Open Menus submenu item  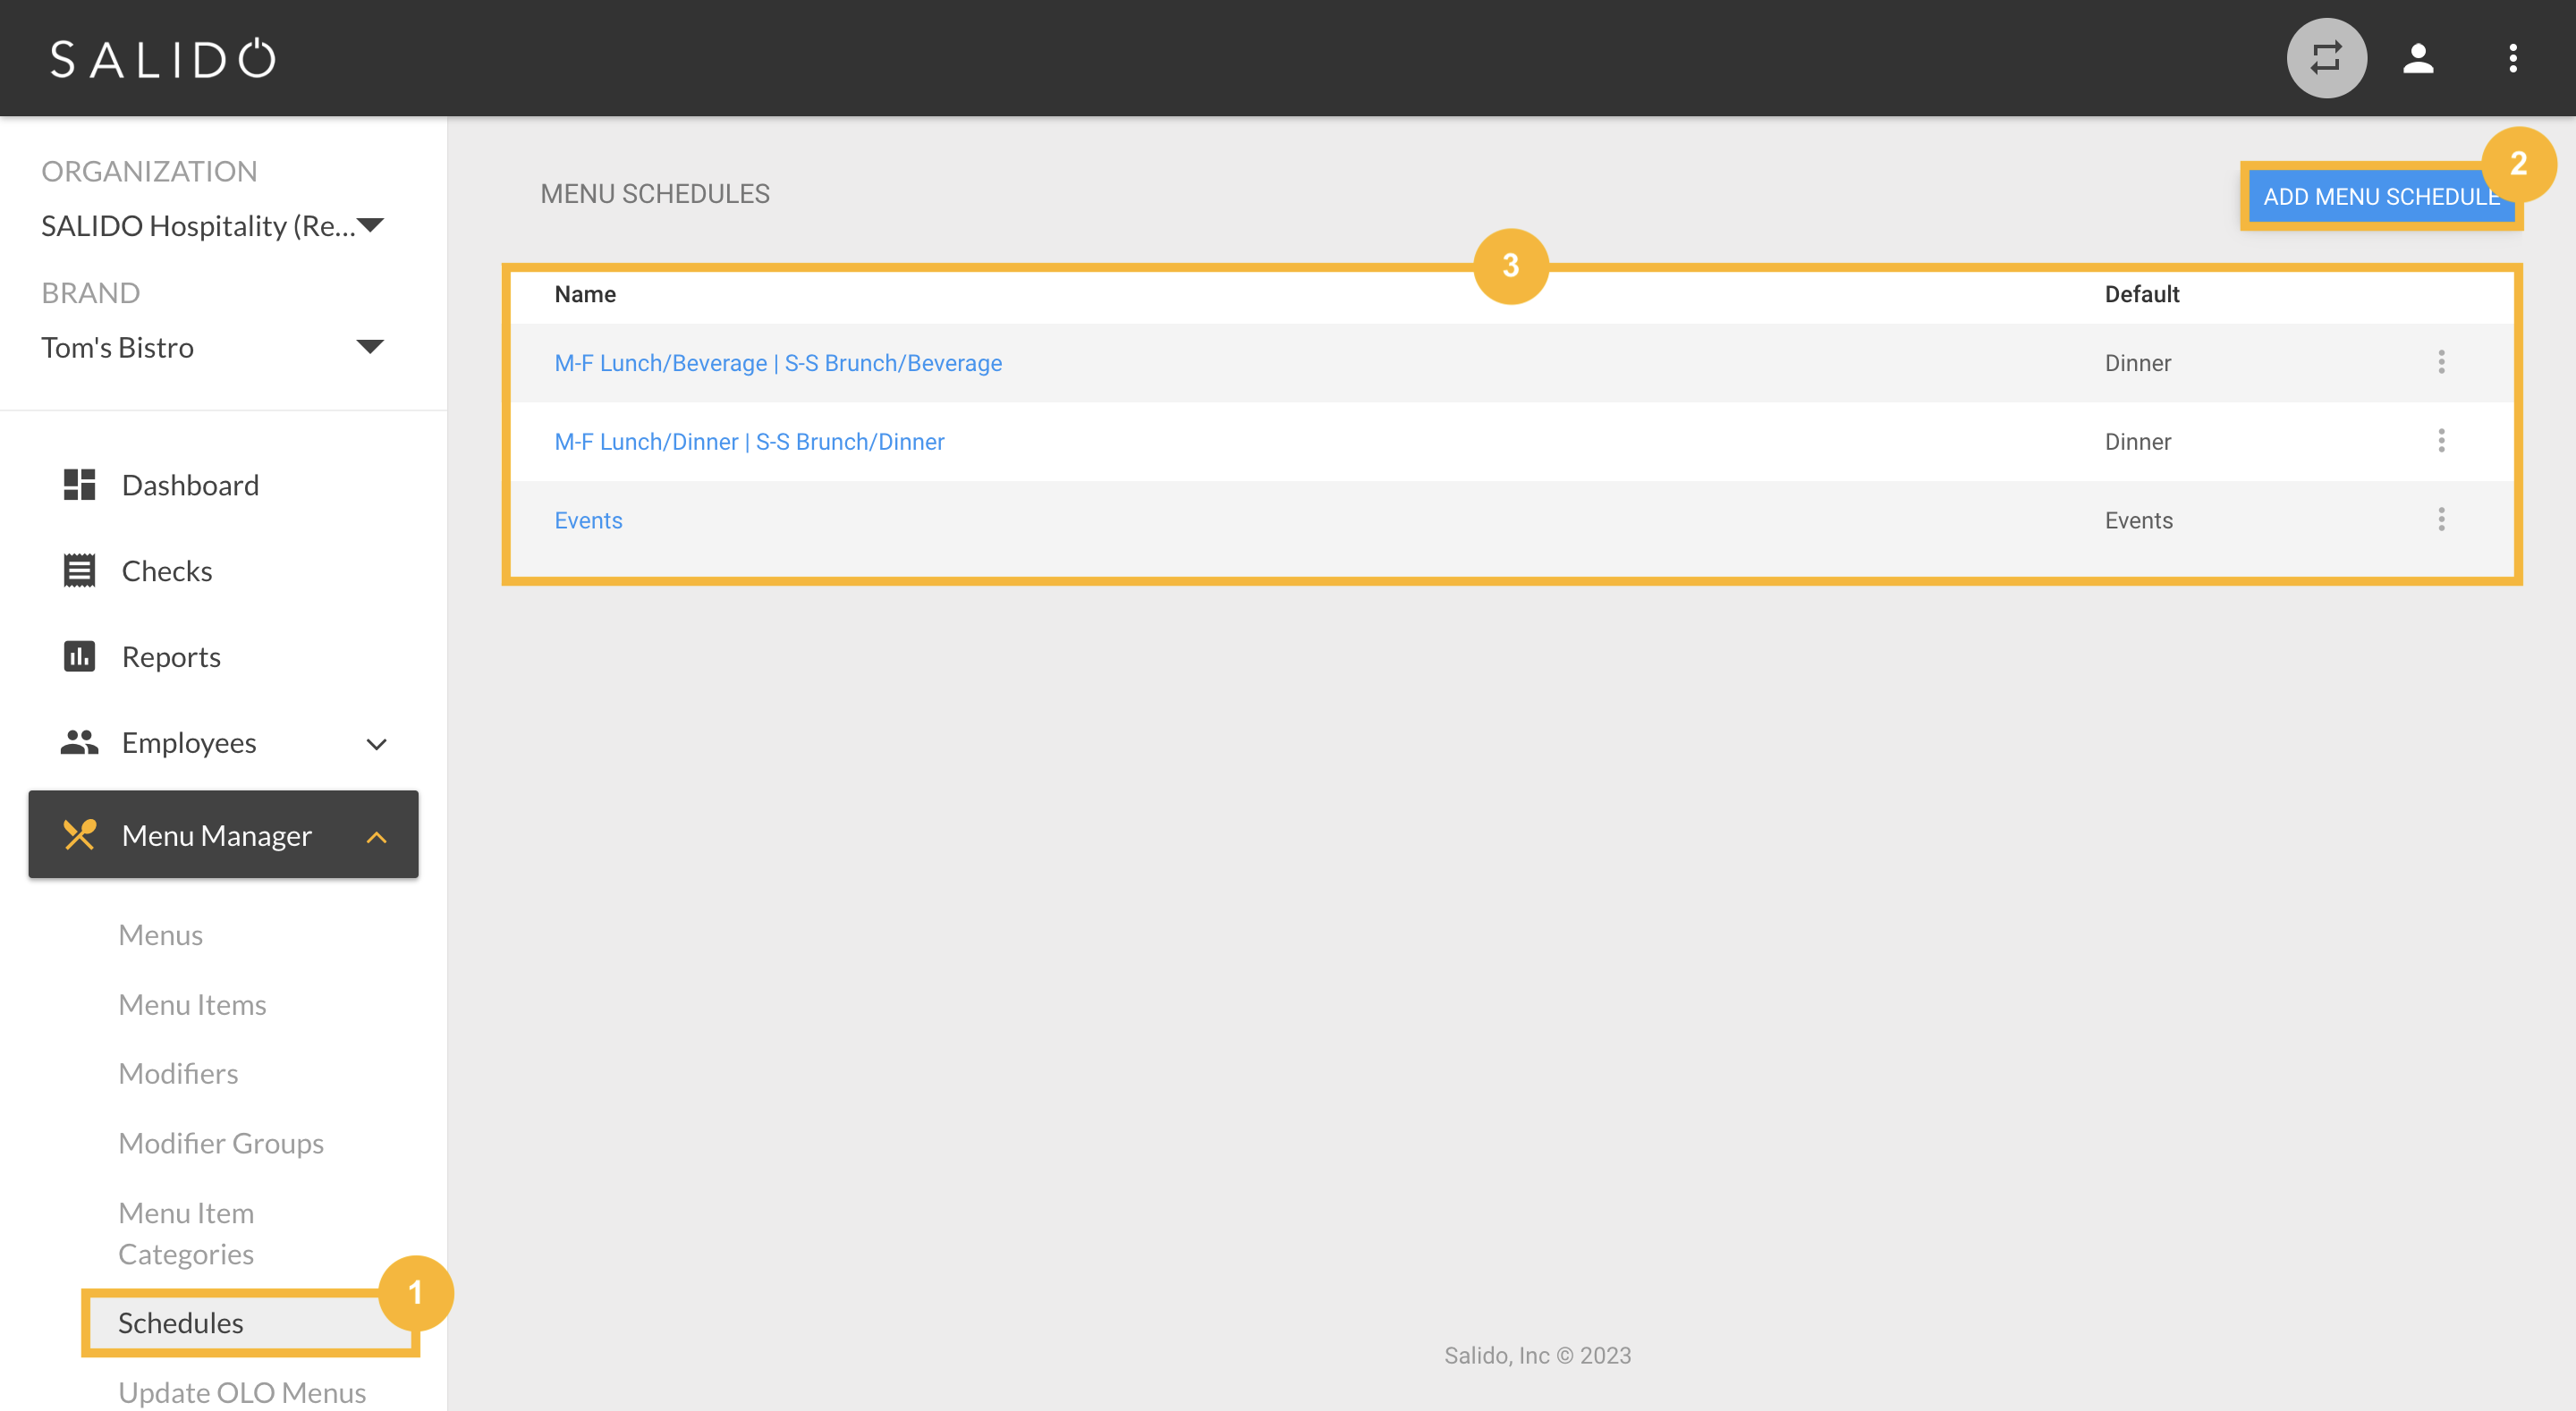pos(160,935)
